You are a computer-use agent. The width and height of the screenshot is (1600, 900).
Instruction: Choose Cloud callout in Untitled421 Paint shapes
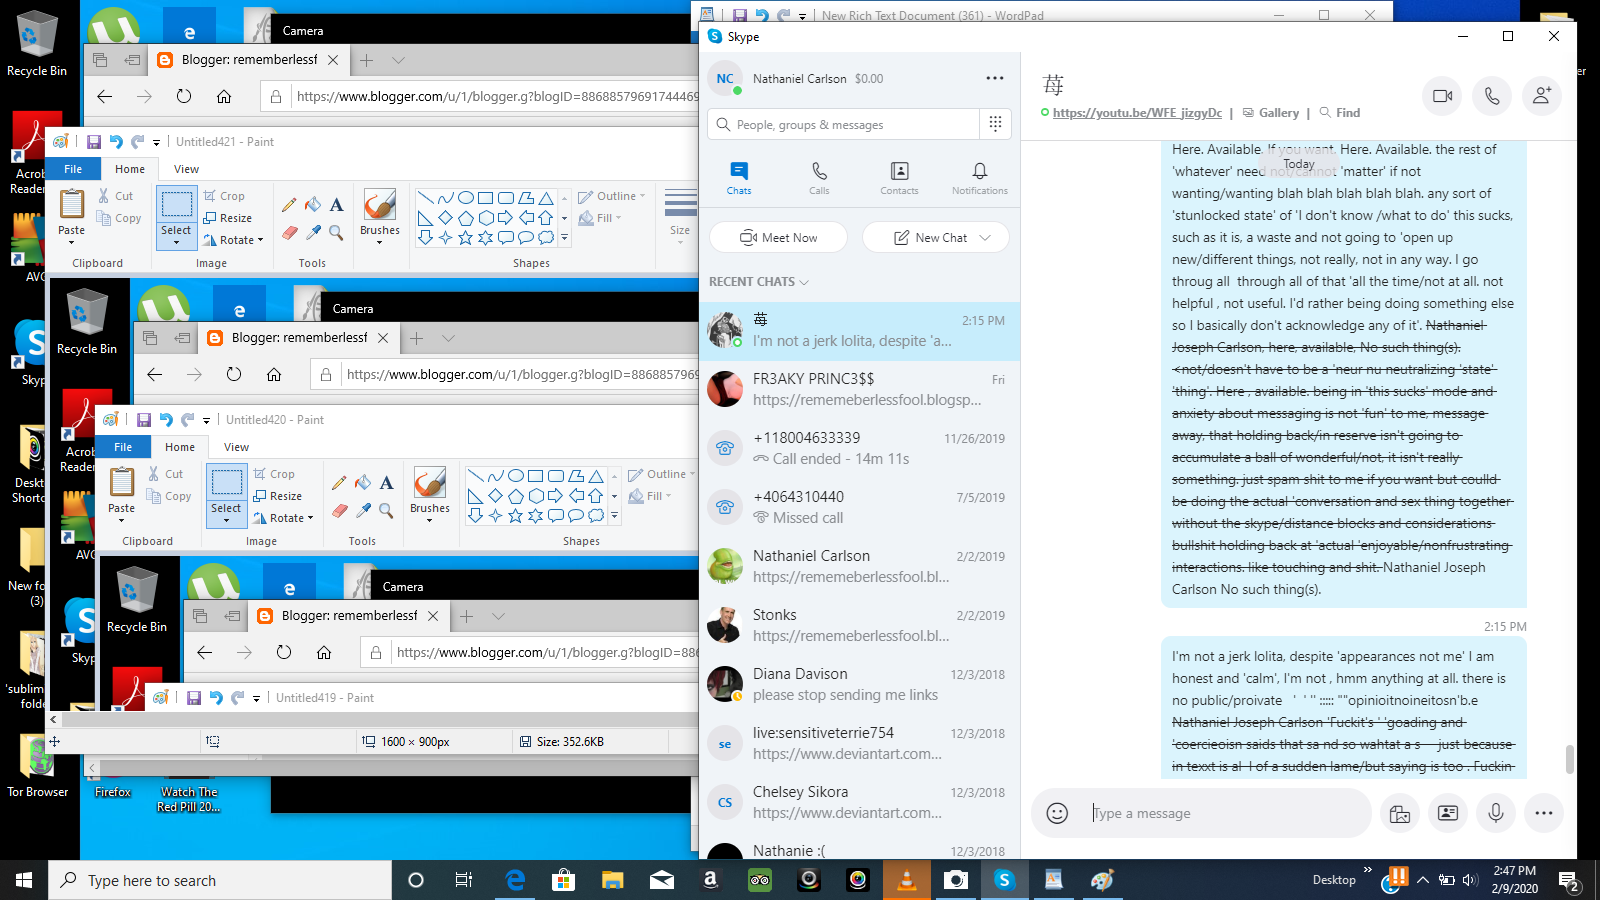[x=545, y=238]
